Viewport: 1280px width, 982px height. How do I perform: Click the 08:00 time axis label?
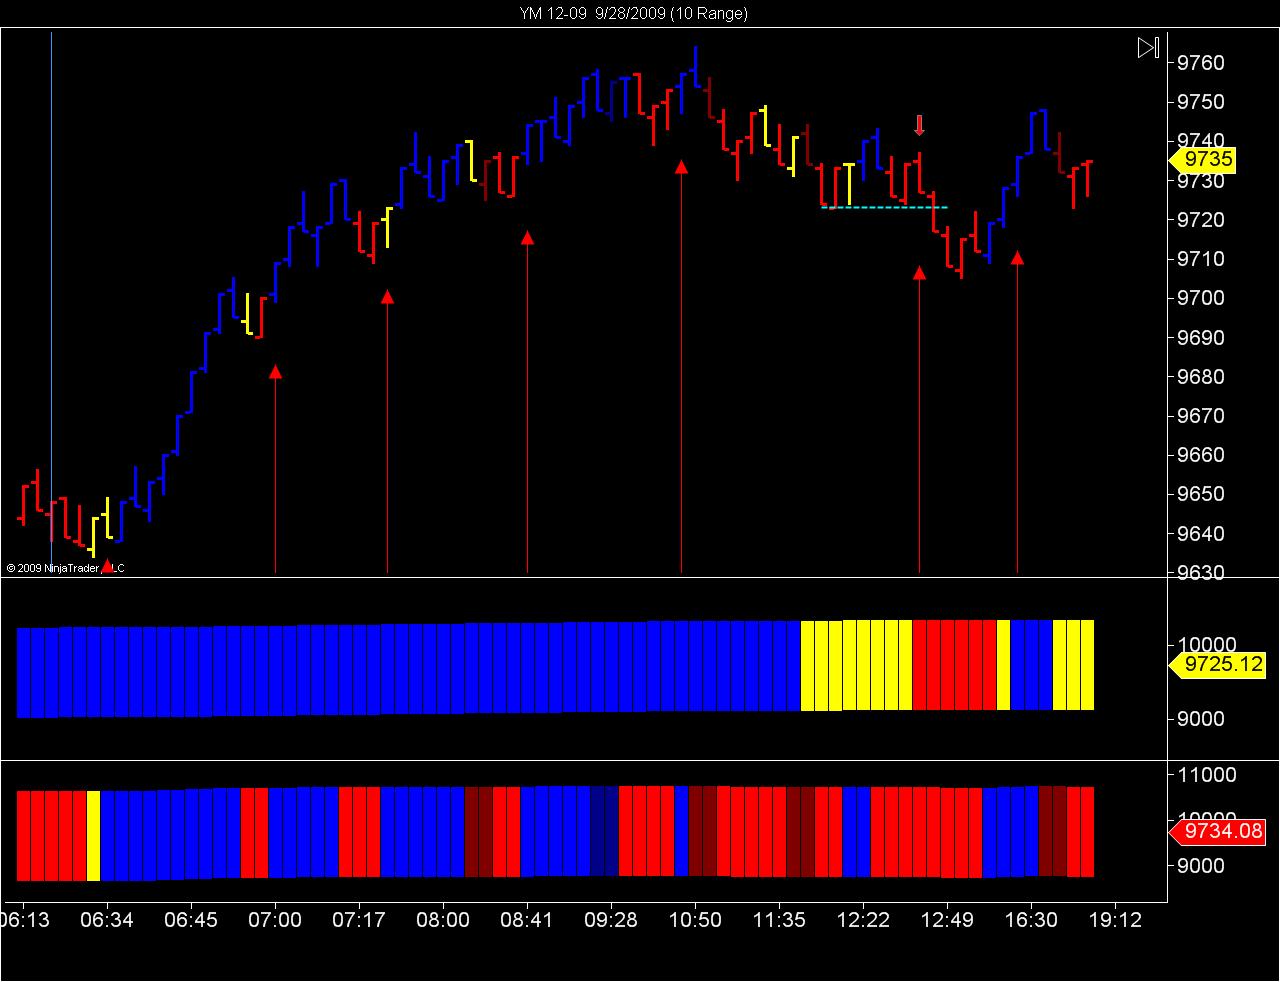point(443,920)
